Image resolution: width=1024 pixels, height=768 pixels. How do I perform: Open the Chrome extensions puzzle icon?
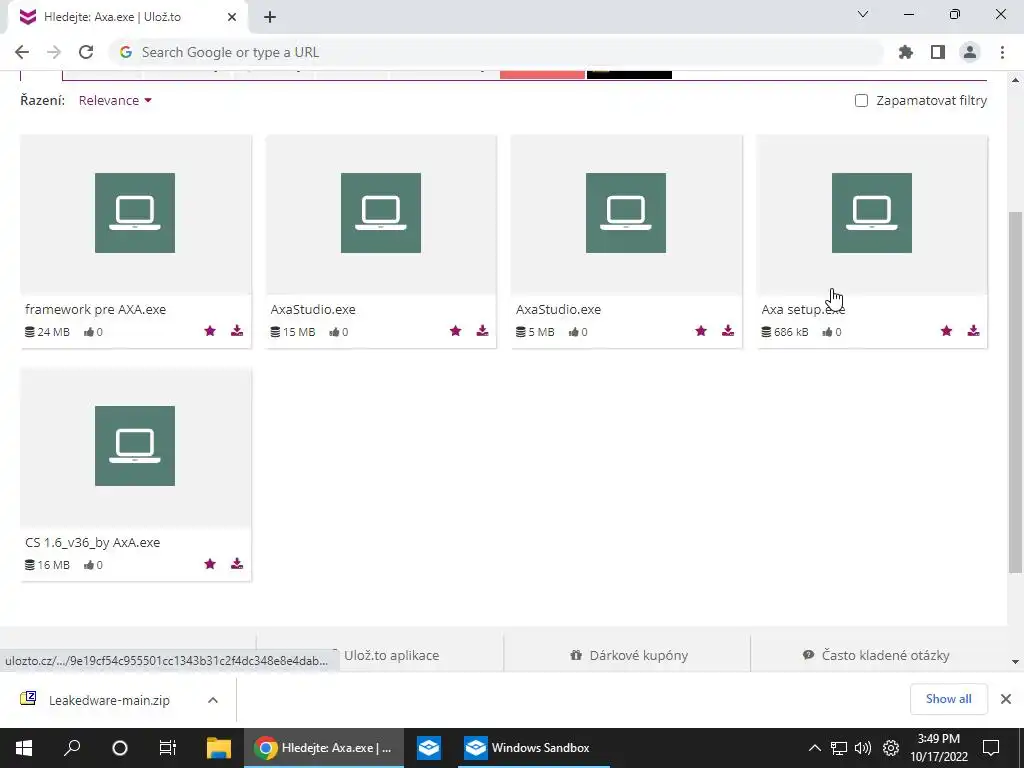click(906, 52)
